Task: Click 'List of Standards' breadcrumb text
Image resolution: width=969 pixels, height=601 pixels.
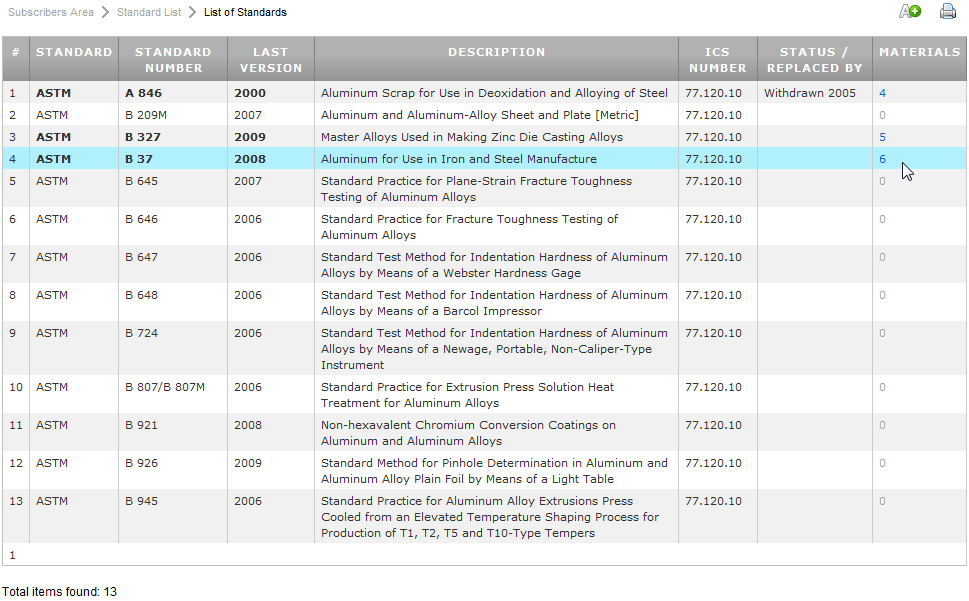Action: [x=245, y=12]
